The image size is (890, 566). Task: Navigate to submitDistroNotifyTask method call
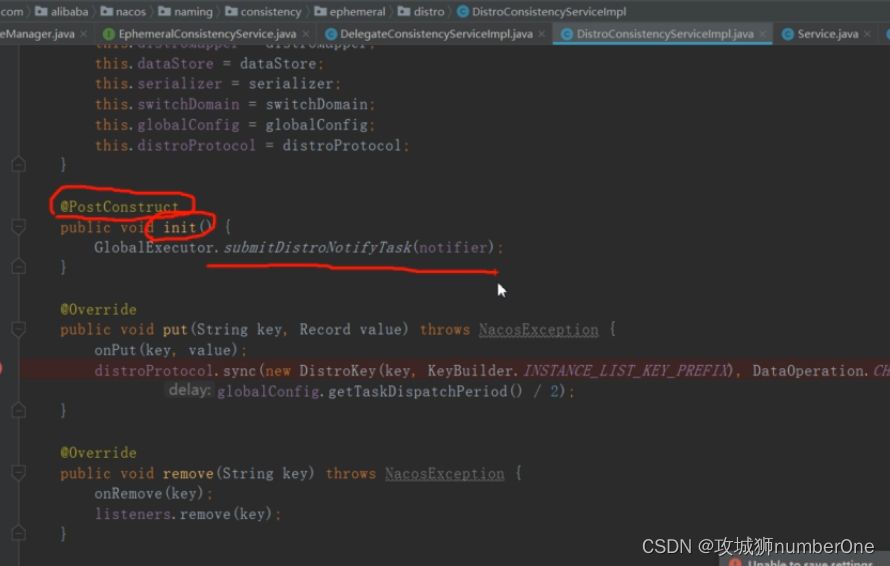(317, 248)
